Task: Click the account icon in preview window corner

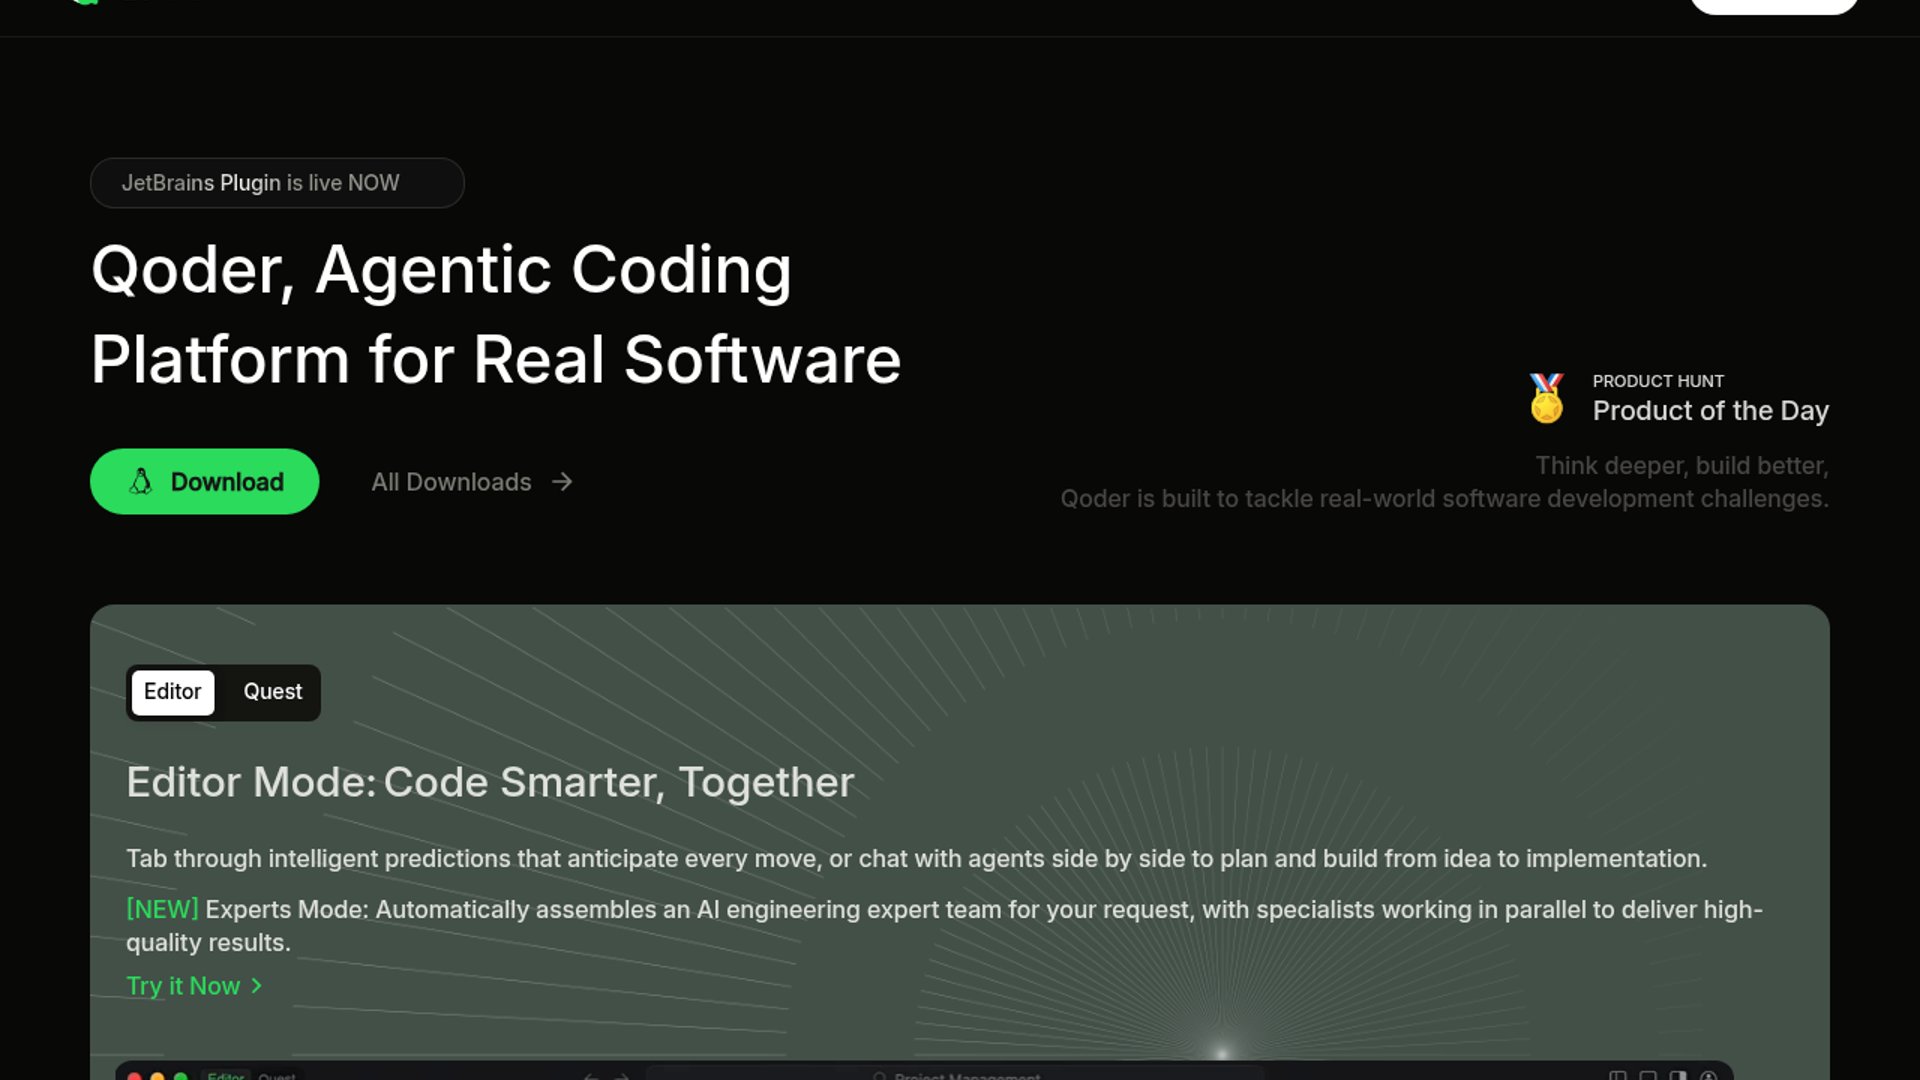Action: pos(1708,1076)
